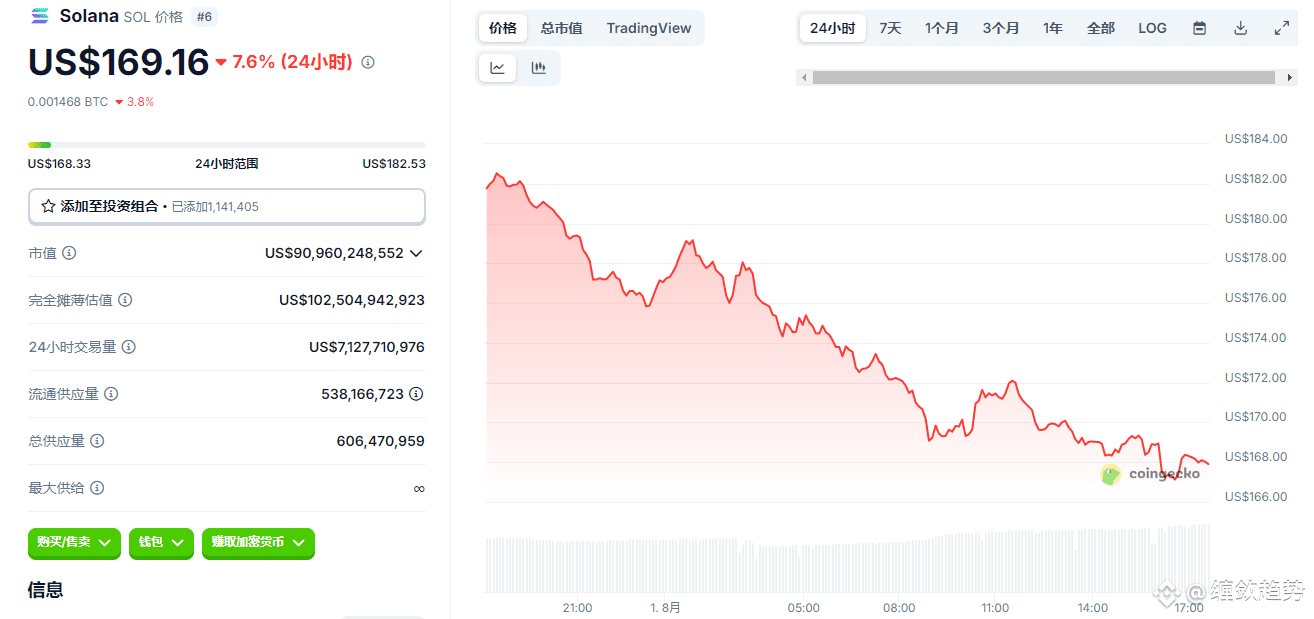Show info for 完全摊薄估值
Image resolution: width=1314 pixels, height=619 pixels.
(x=125, y=300)
